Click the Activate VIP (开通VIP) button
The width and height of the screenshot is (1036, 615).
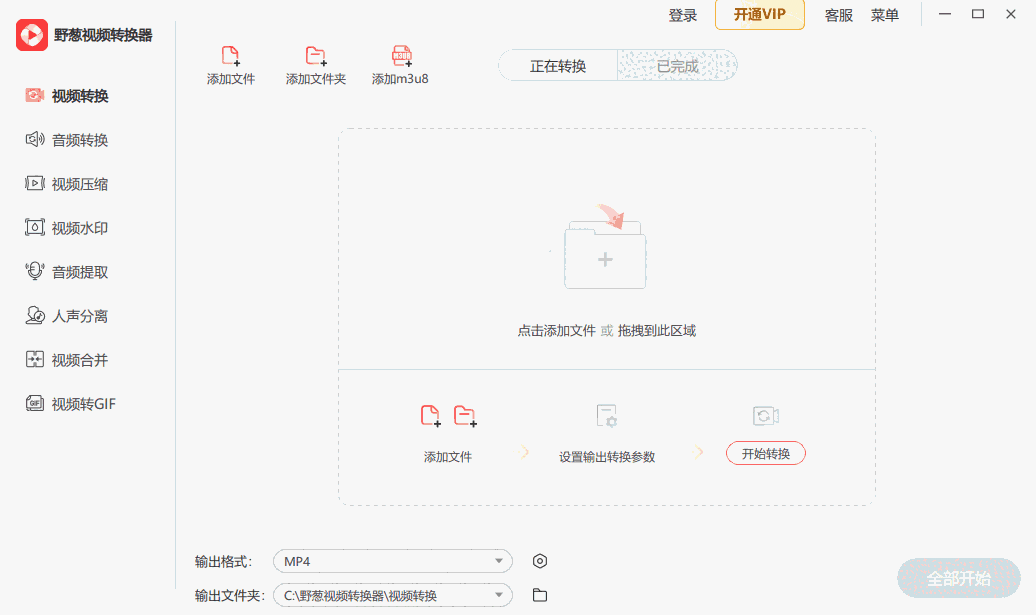pos(760,15)
